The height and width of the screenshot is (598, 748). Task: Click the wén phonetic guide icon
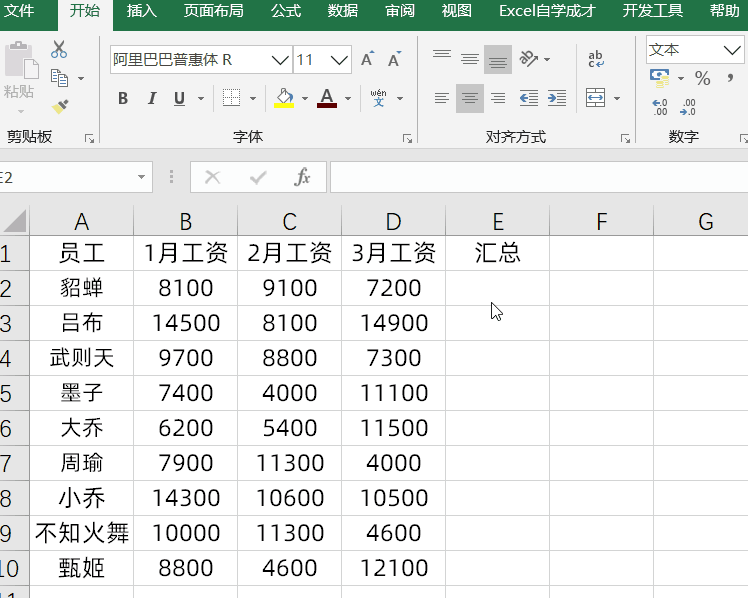378,98
